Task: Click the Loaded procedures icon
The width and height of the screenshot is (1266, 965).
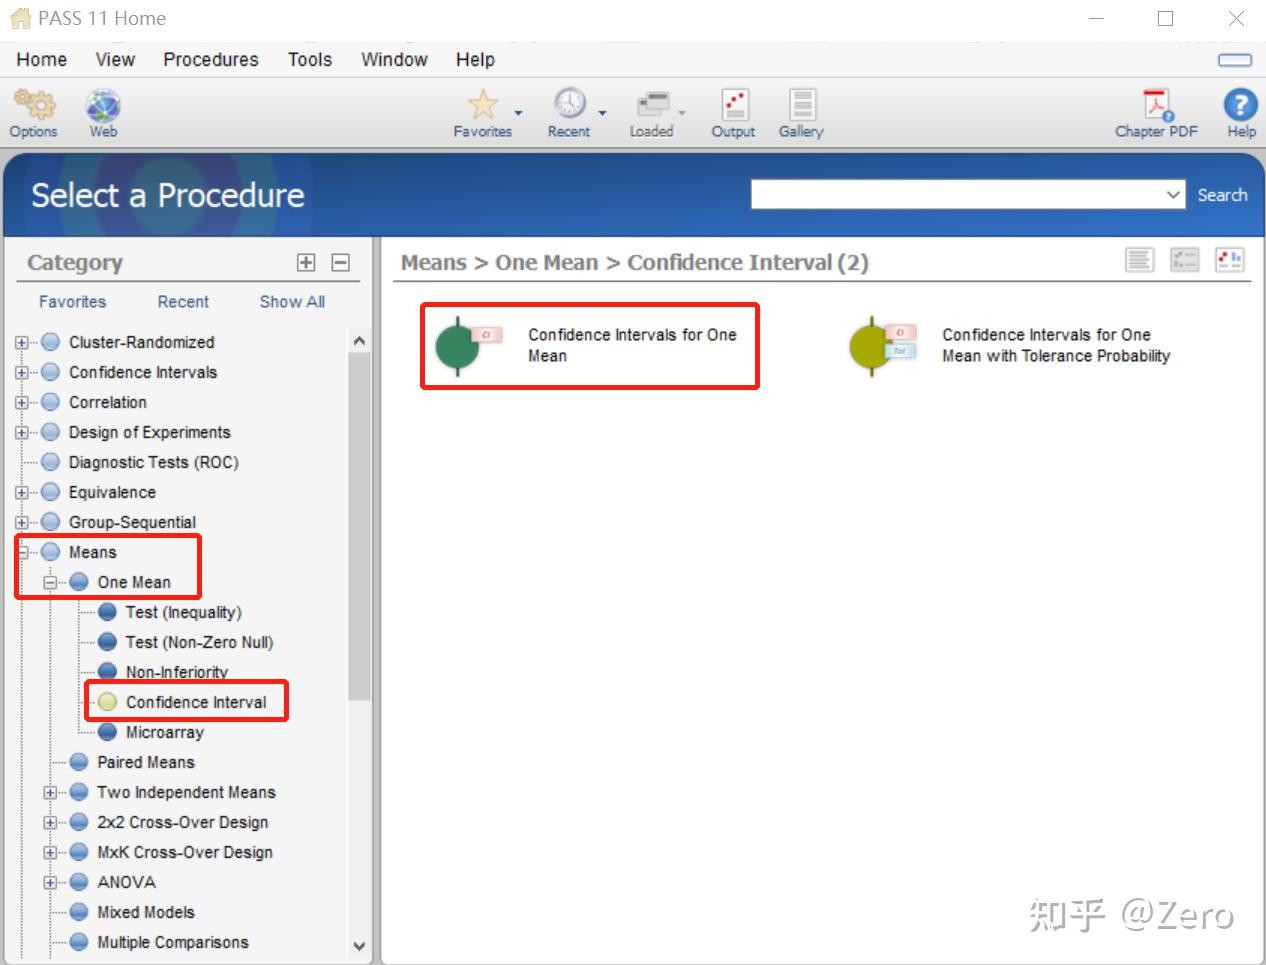Action: [x=652, y=104]
